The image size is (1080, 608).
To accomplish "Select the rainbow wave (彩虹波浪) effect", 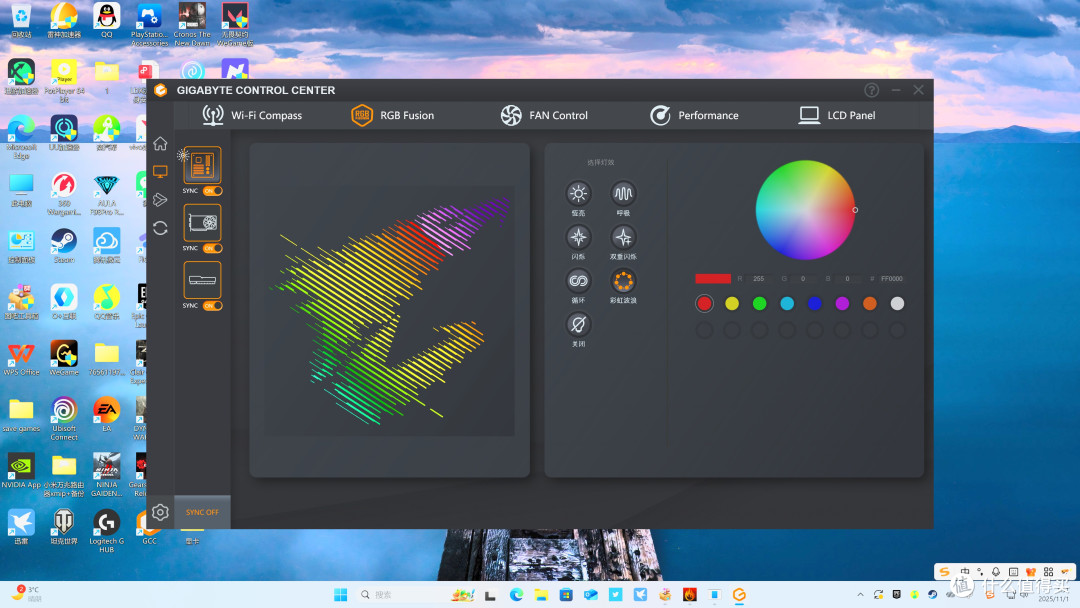I will pyautogui.click(x=623, y=281).
